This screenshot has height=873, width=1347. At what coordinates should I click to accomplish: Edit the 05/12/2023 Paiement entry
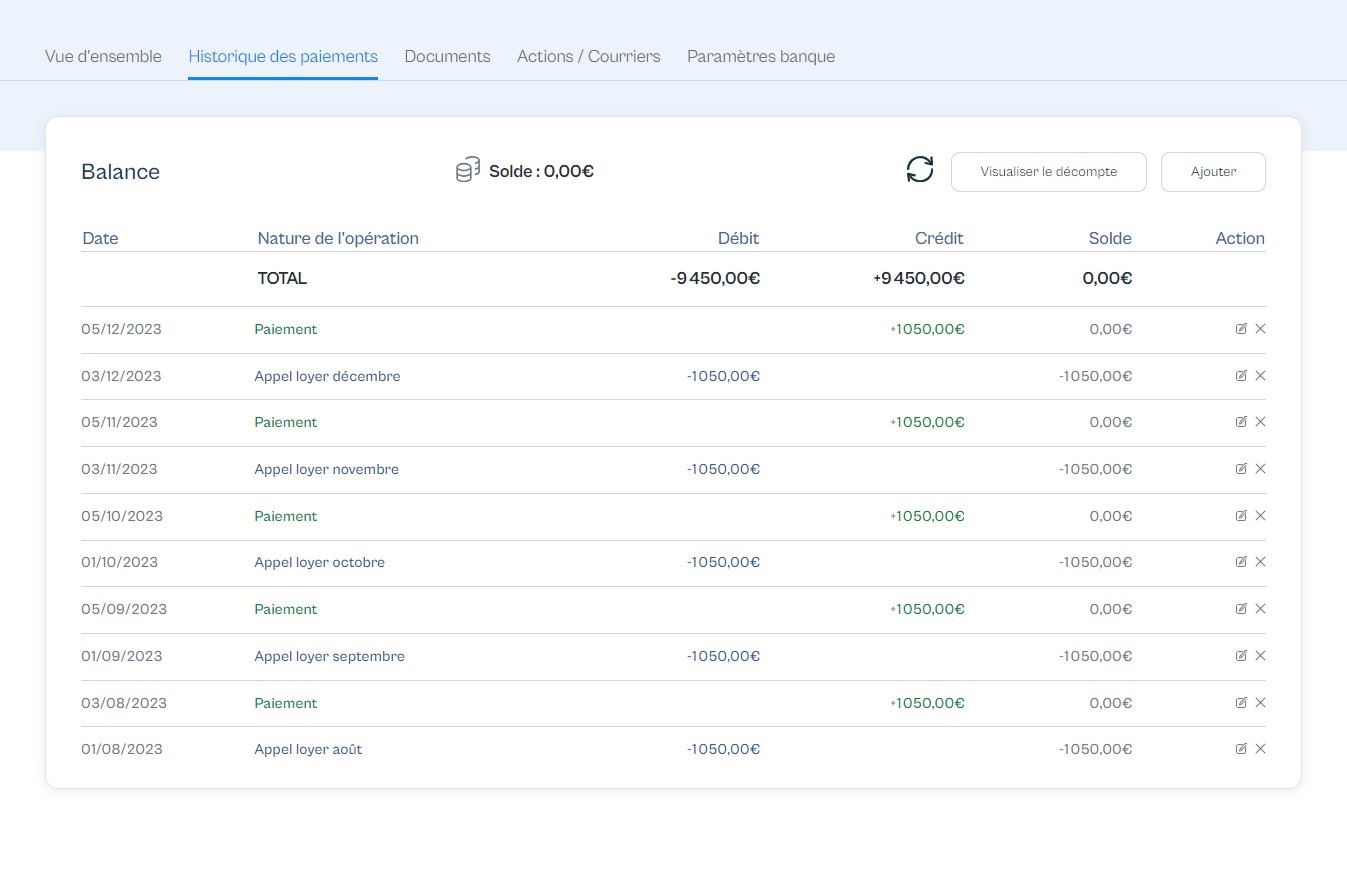(x=1241, y=328)
